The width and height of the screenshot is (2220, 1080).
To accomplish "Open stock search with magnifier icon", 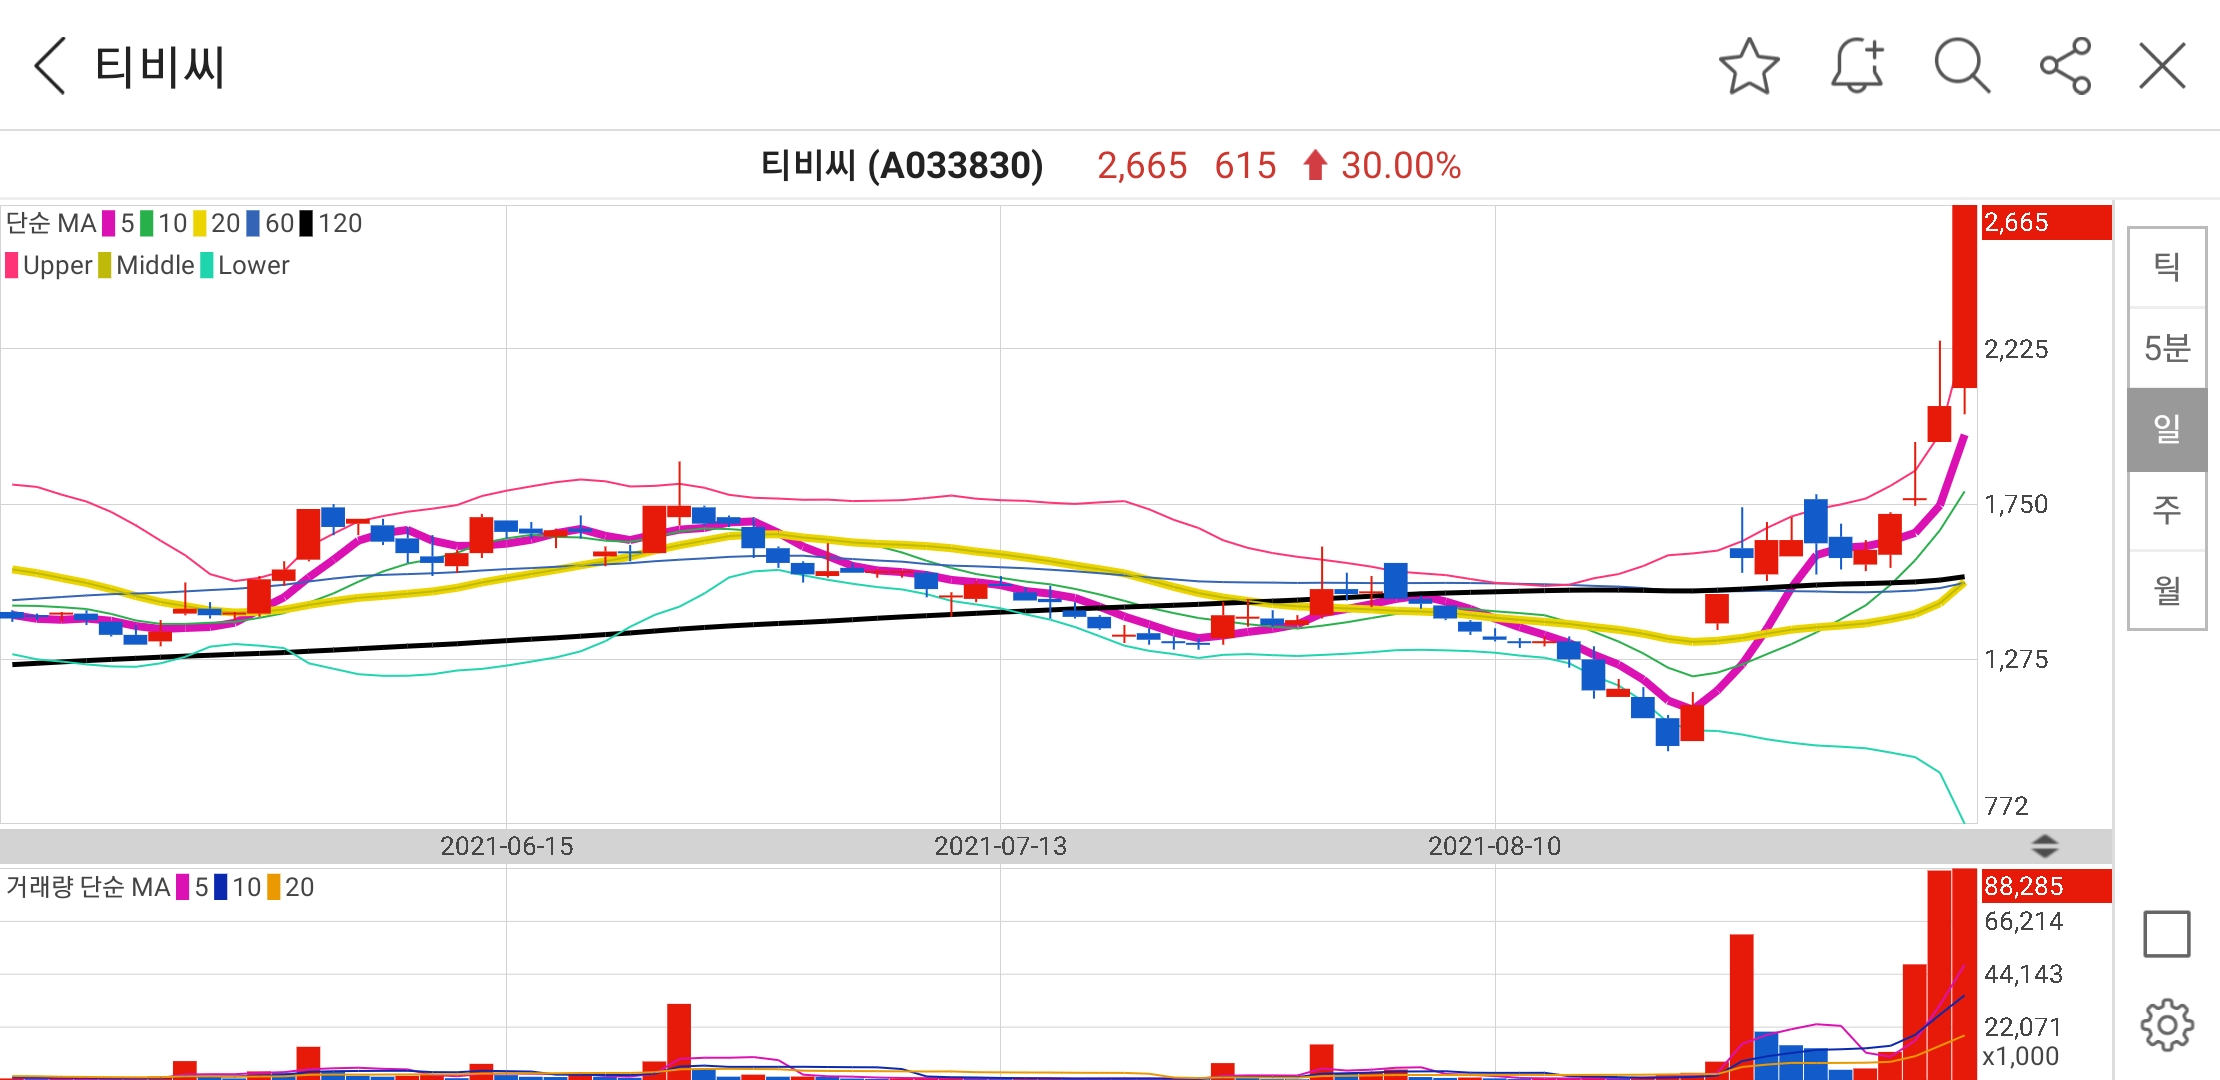I will 1962,66.
